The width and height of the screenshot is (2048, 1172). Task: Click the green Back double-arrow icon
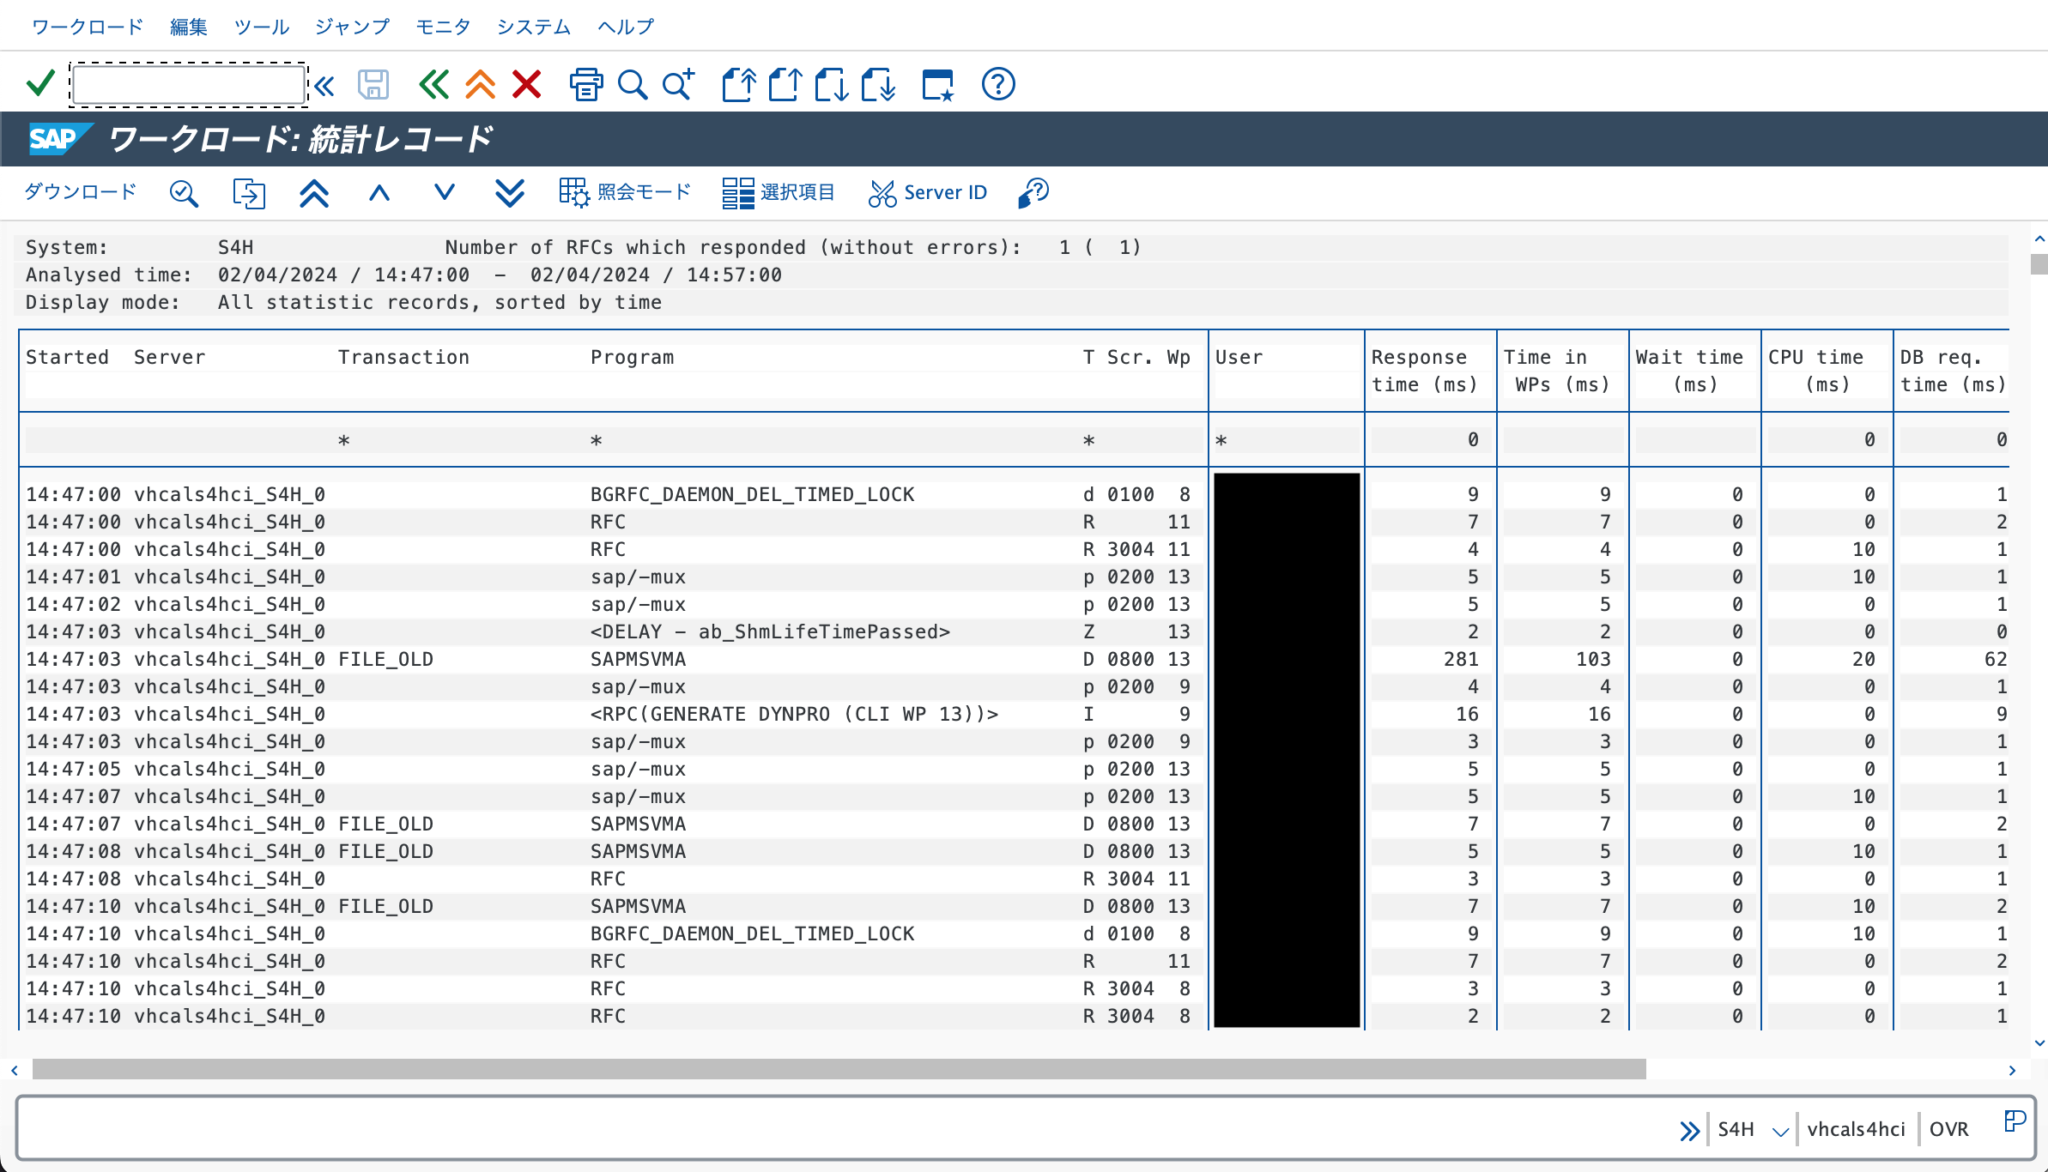[x=433, y=84]
